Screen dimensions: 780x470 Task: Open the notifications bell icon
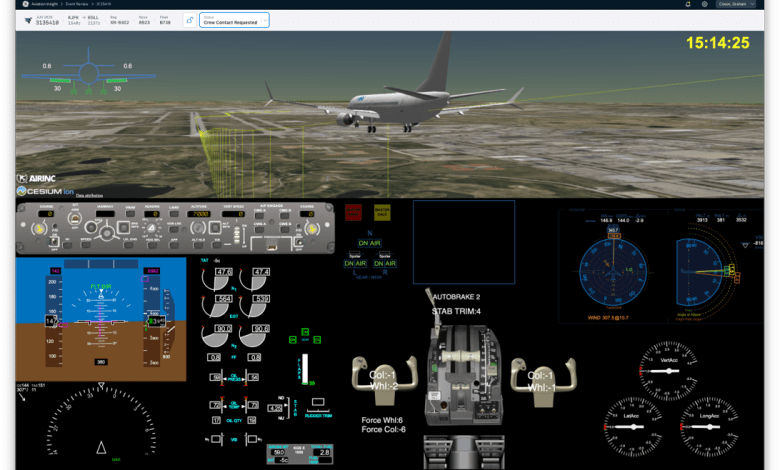point(688,4)
